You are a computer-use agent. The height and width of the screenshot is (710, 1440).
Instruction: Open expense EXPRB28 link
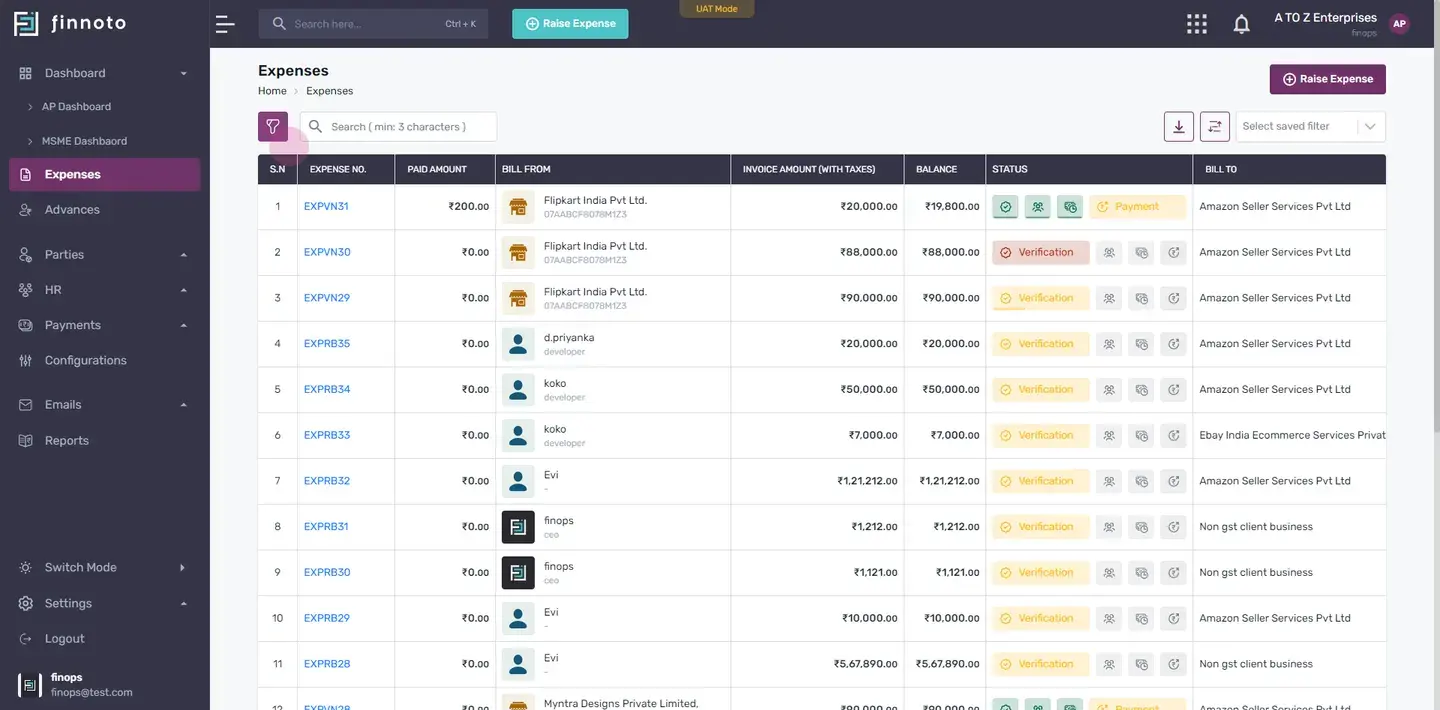[x=327, y=664]
